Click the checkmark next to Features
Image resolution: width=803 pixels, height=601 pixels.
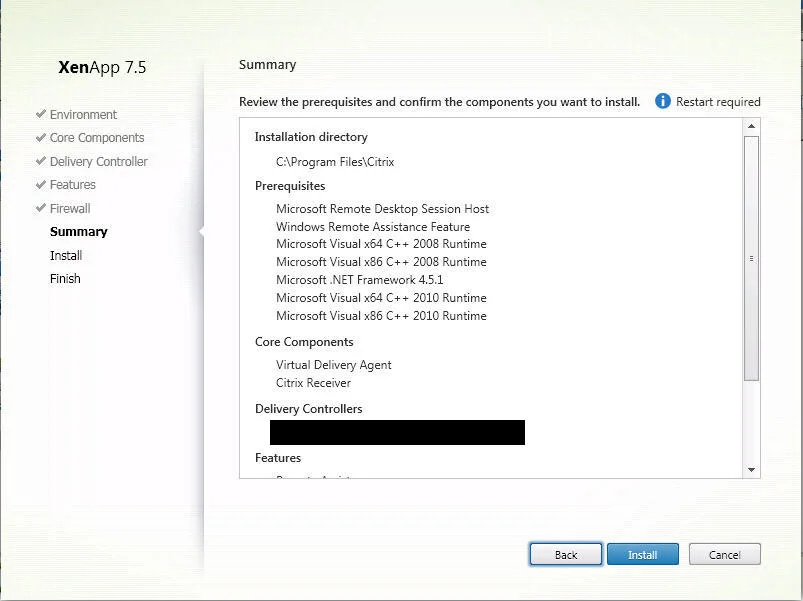[41, 184]
